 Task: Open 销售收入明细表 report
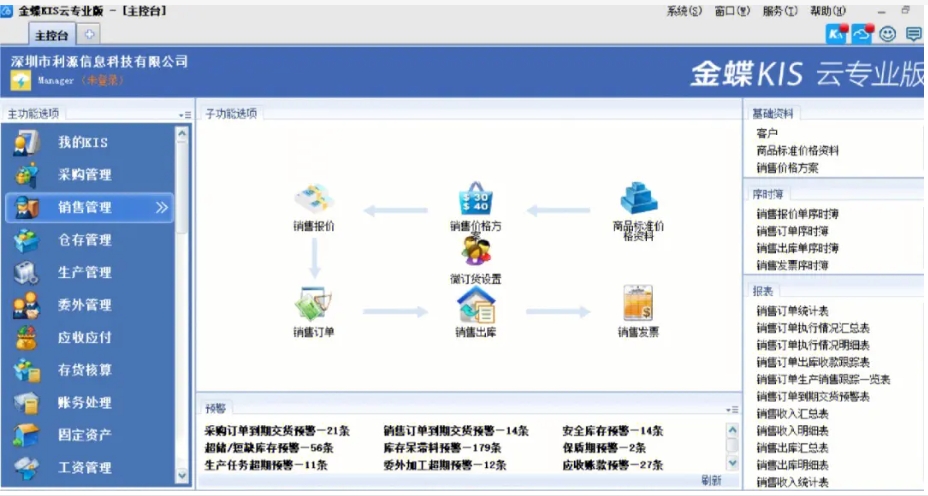pos(792,431)
